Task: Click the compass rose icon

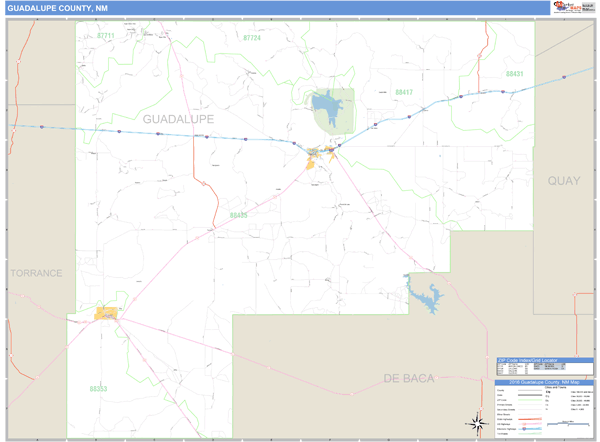Action: [477, 422]
